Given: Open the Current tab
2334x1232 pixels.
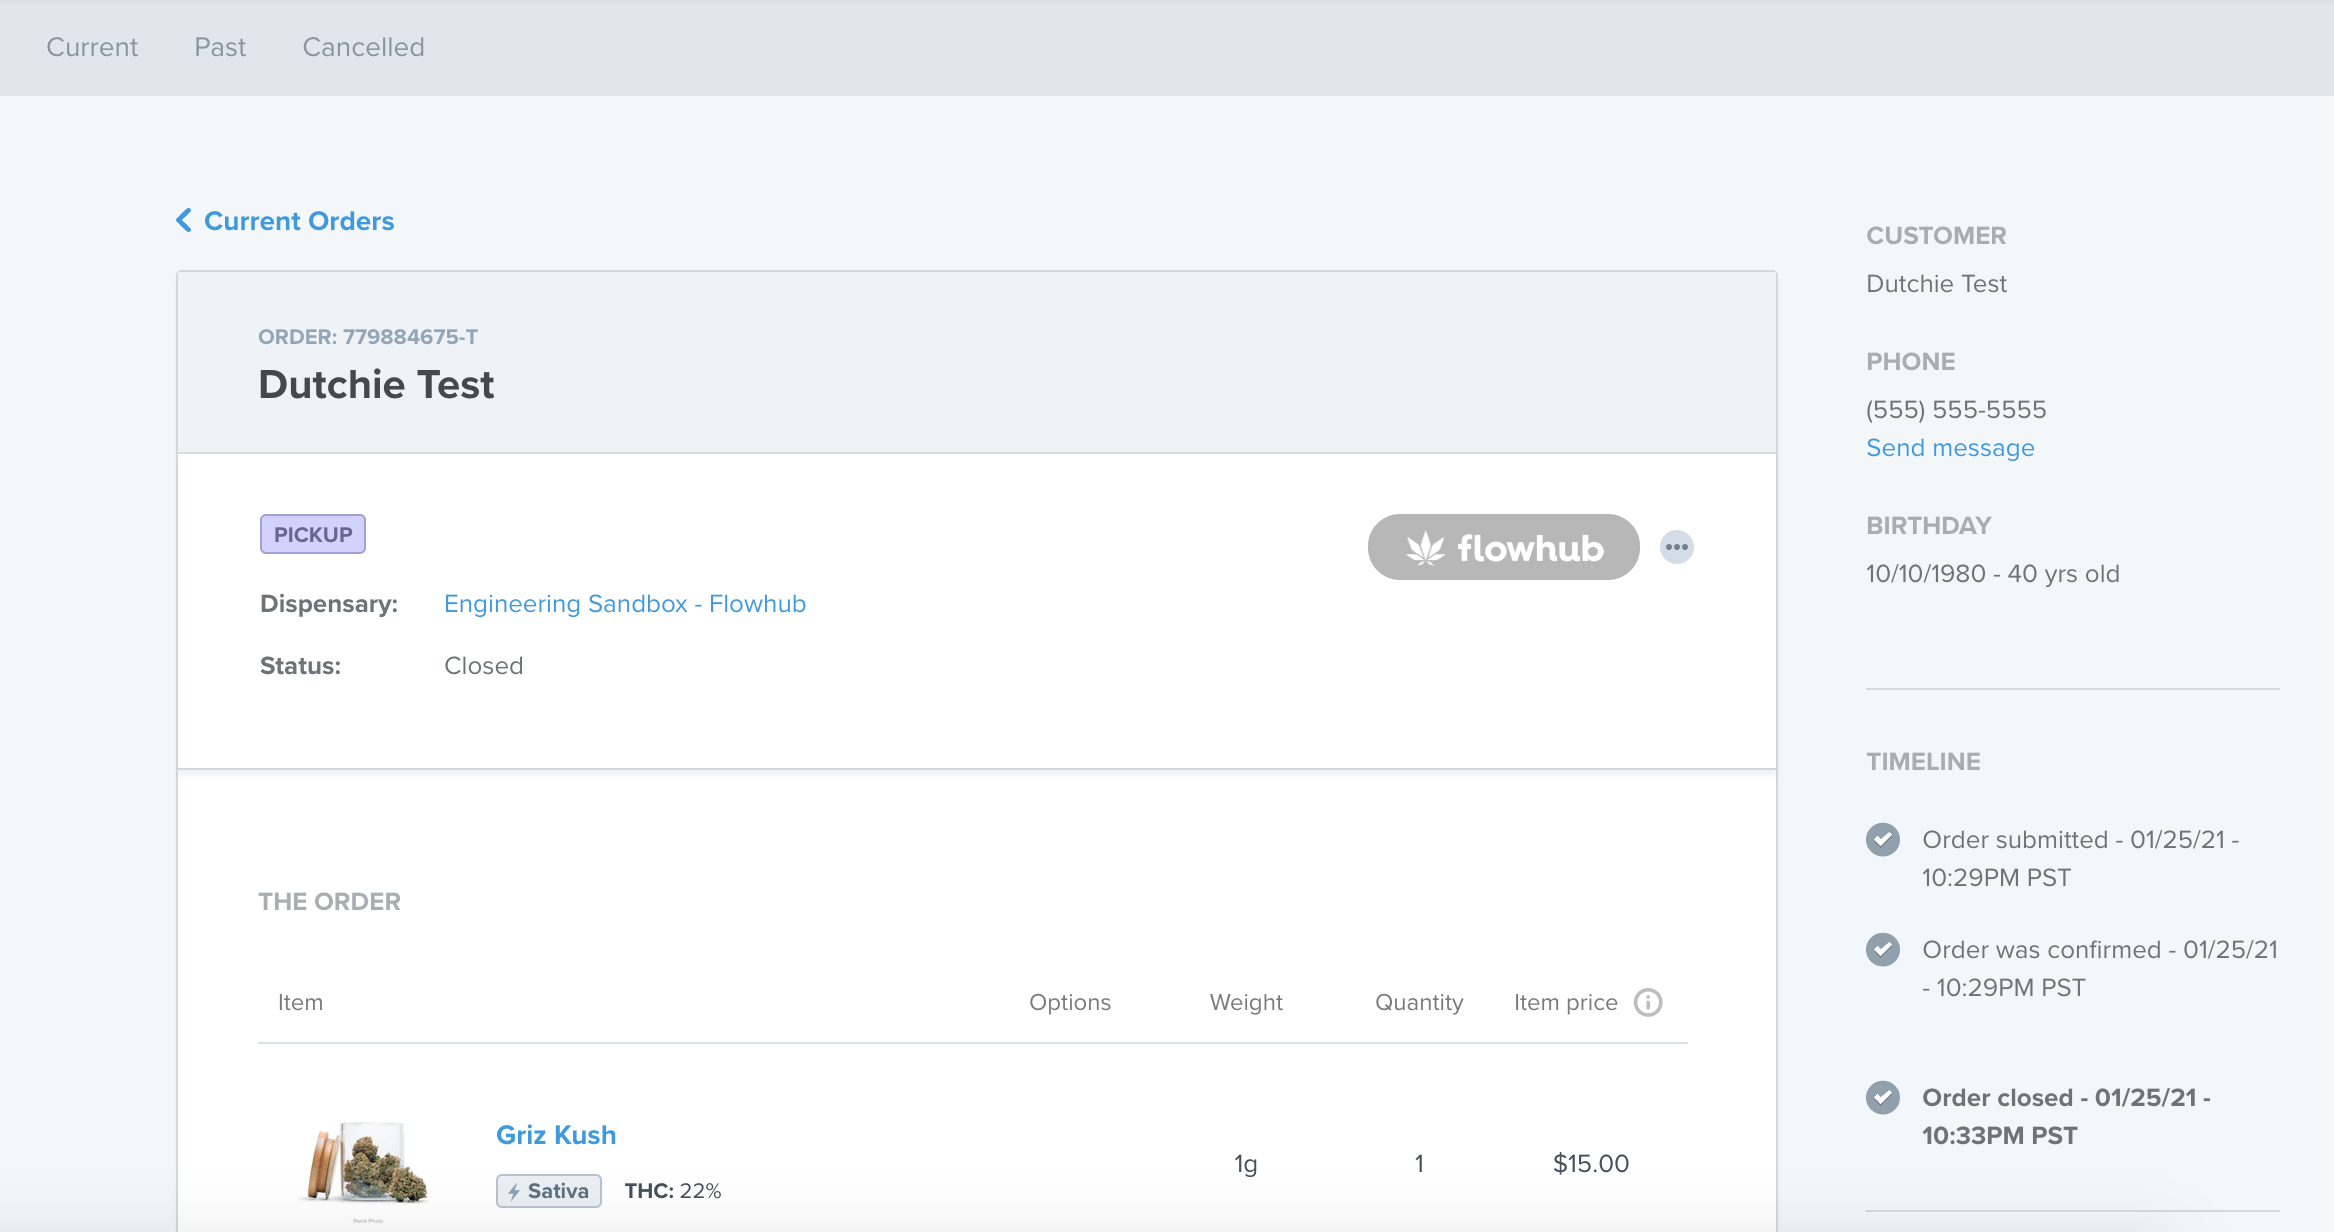Looking at the screenshot, I should click(x=92, y=47).
